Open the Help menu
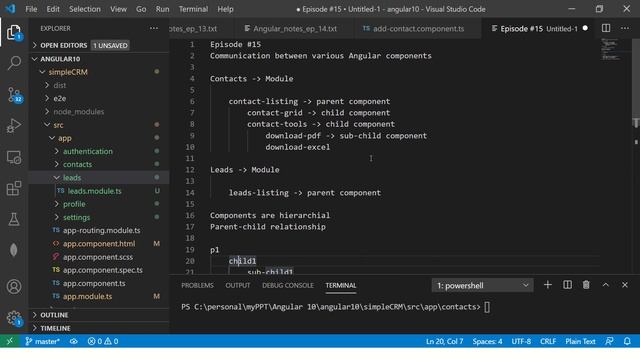Screen dimensions: 640x360 (x=225, y=9)
